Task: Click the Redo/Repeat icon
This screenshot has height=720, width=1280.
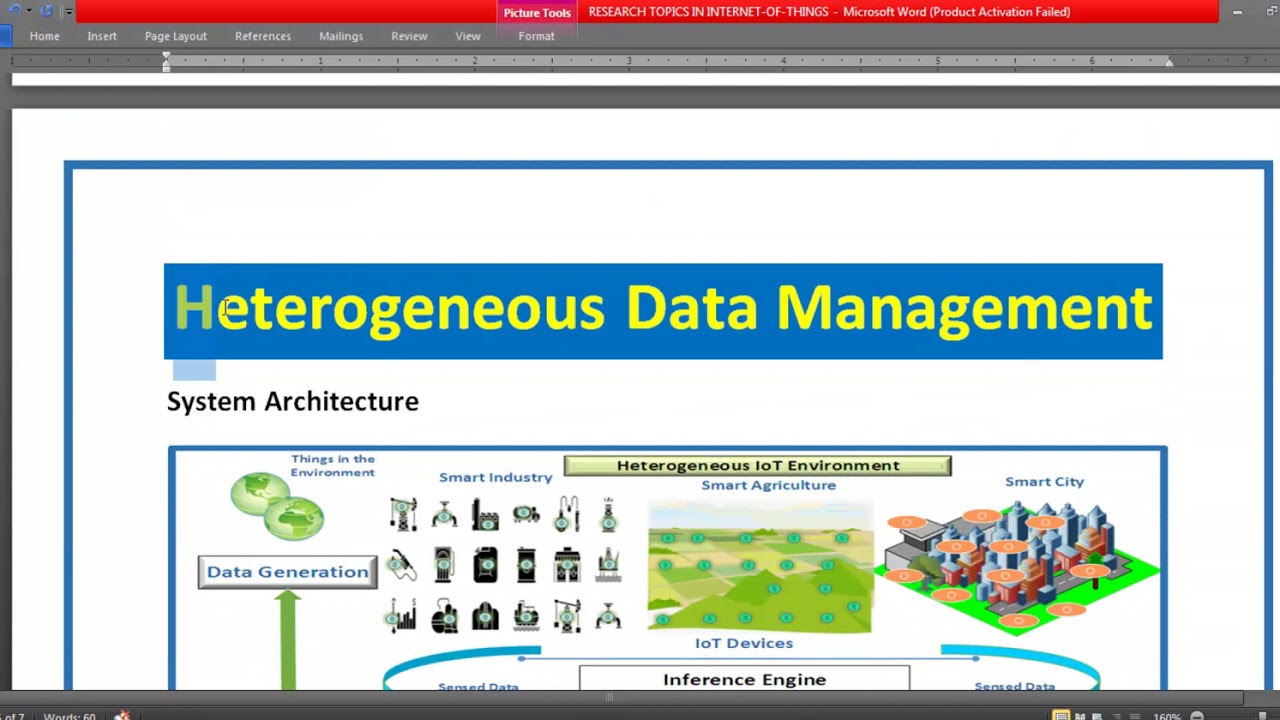Action: (x=46, y=11)
